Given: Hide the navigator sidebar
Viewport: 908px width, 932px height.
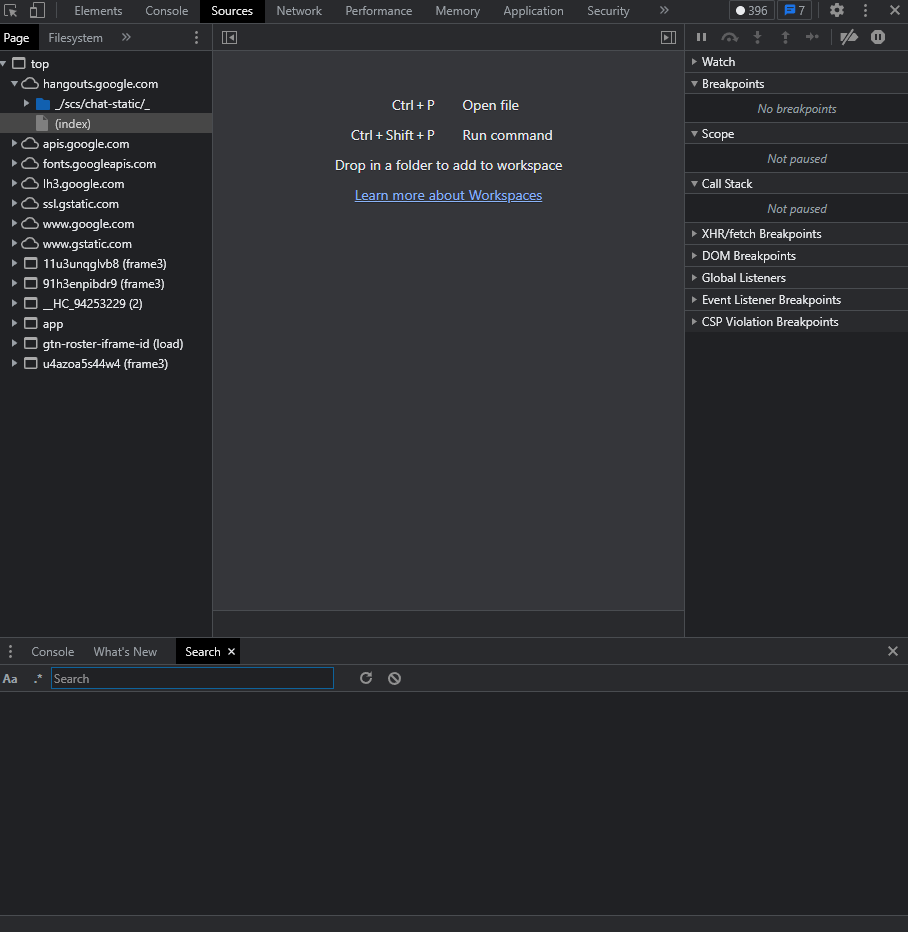Looking at the screenshot, I should tap(229, 37).
